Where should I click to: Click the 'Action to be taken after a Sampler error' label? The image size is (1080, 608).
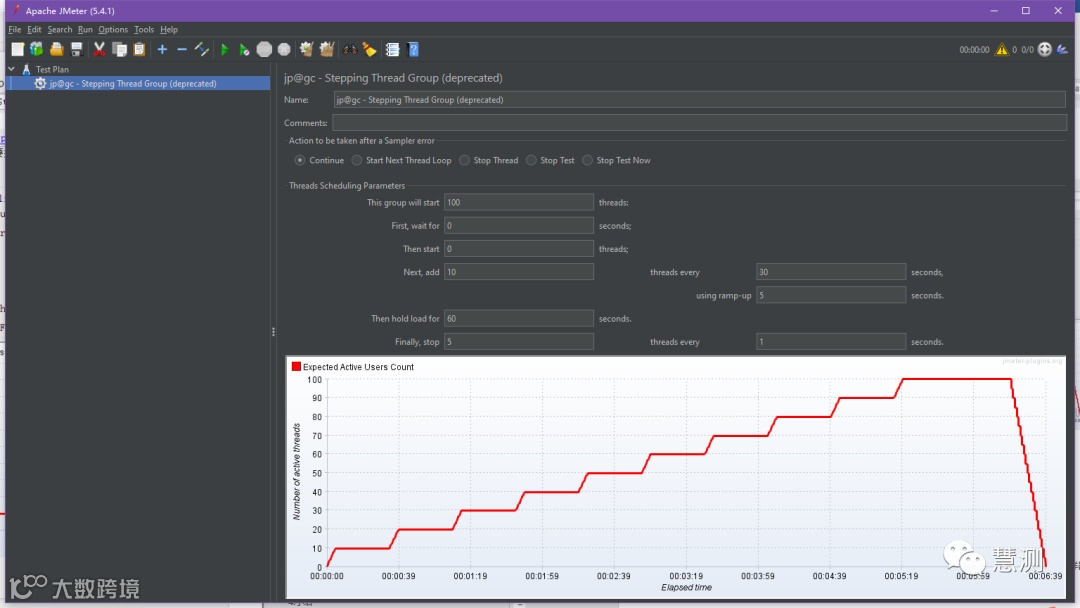pyautogui.click(x=362, y=140)
